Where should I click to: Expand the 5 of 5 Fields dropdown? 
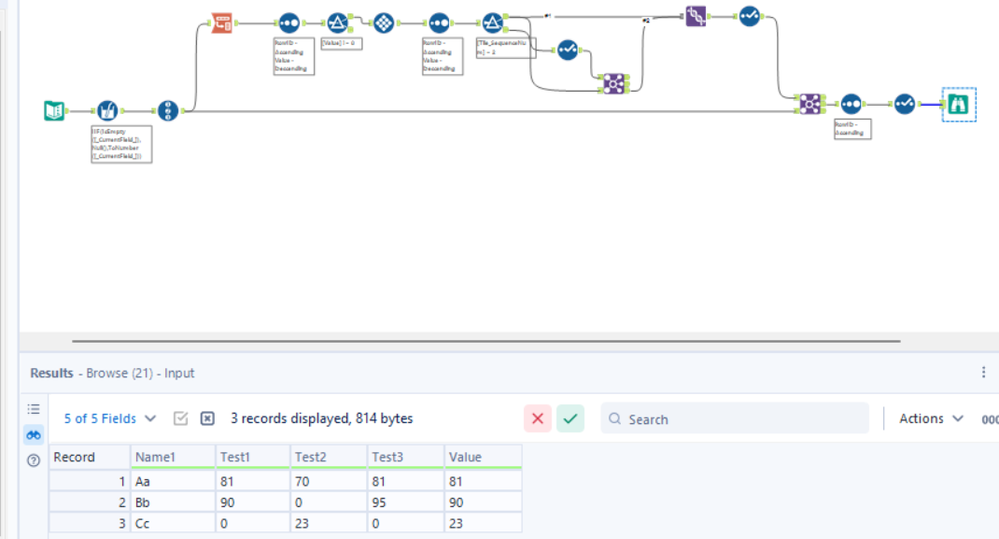[110, 419]
